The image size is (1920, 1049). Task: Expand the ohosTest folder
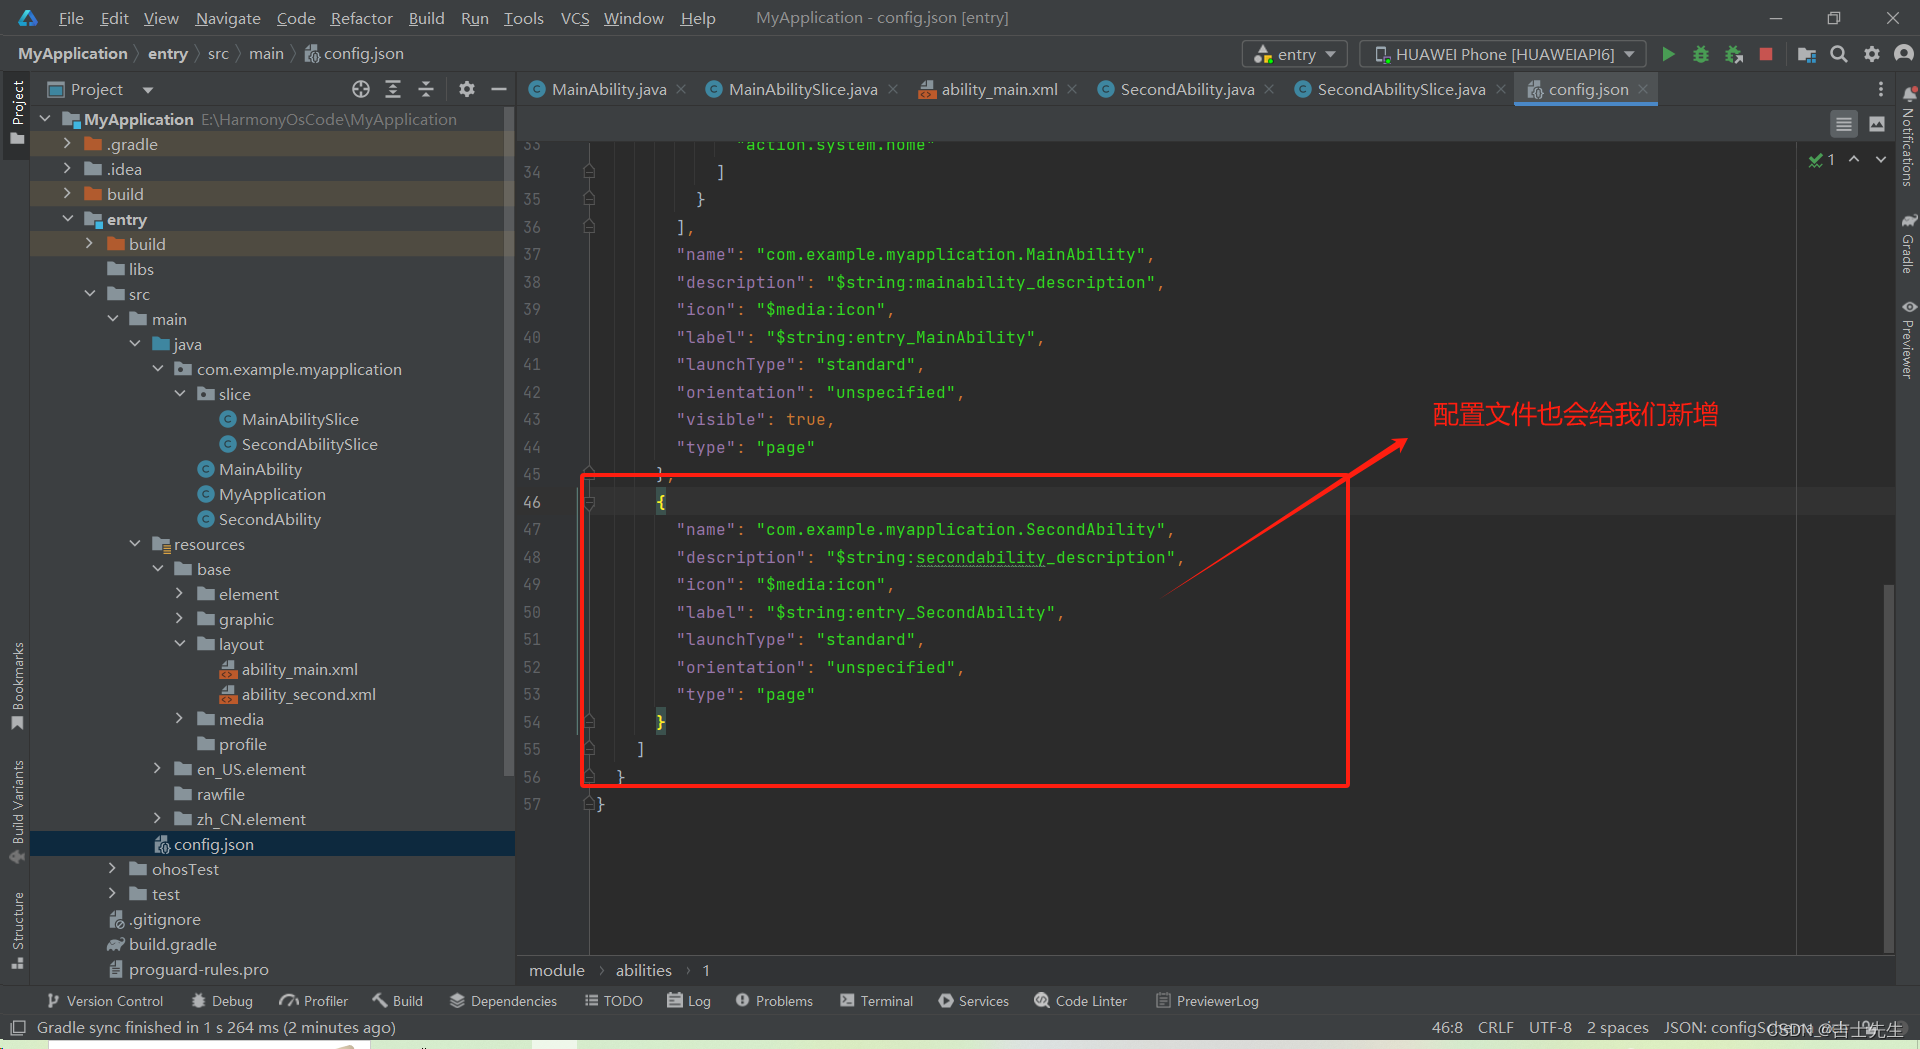coord(112,869)
